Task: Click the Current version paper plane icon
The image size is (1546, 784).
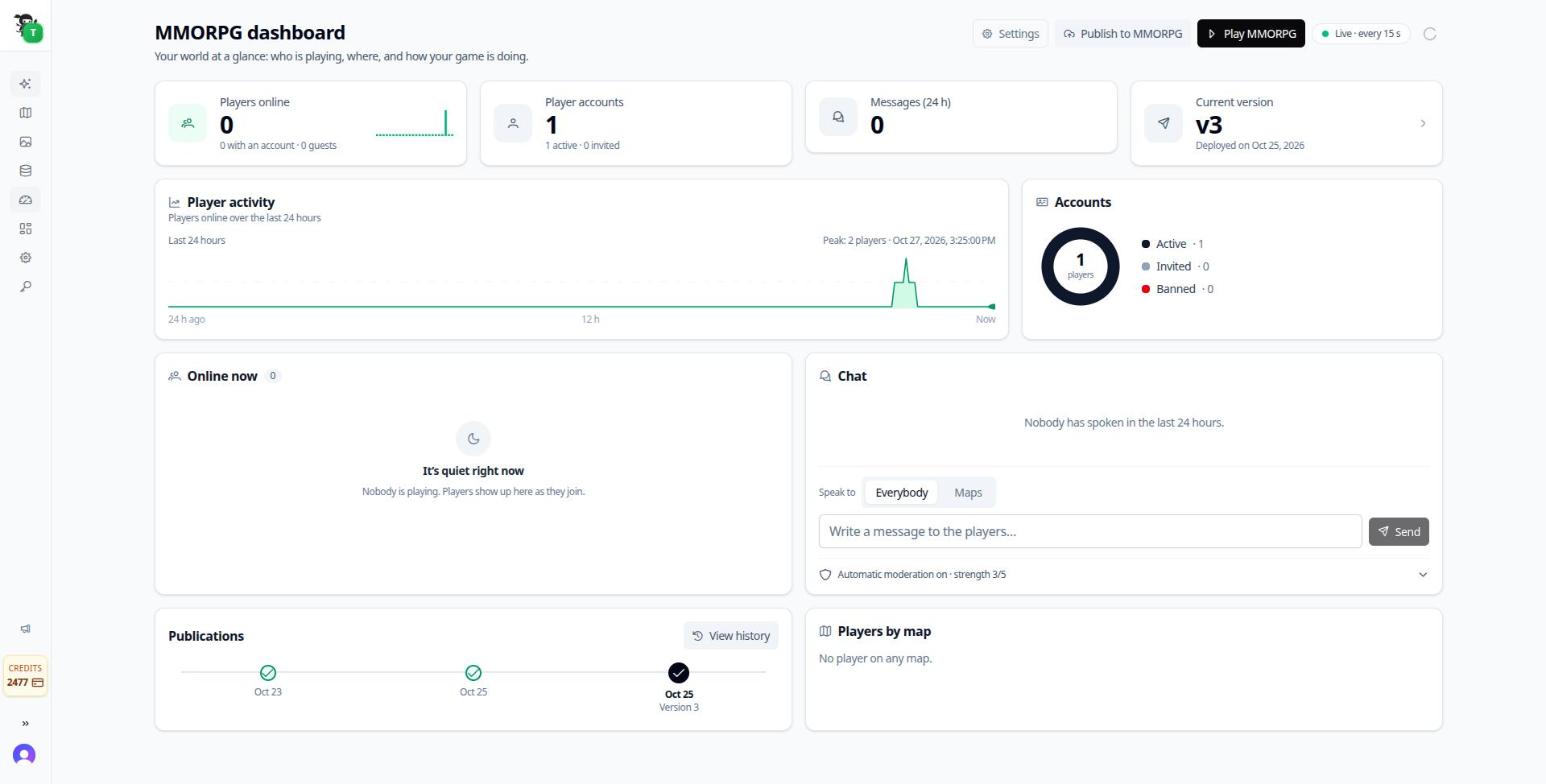Action: coord(1163,123)
